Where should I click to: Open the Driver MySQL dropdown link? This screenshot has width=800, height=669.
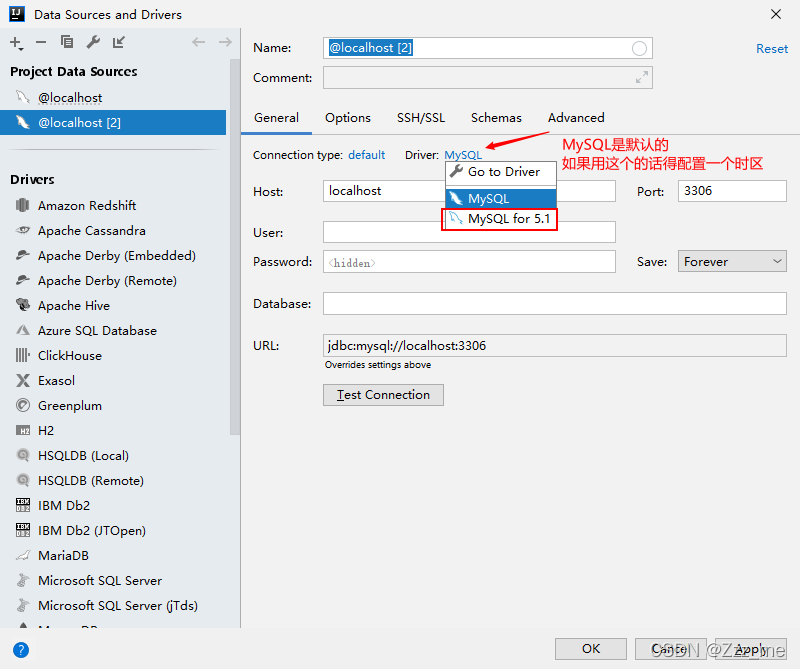click(463, 155)
